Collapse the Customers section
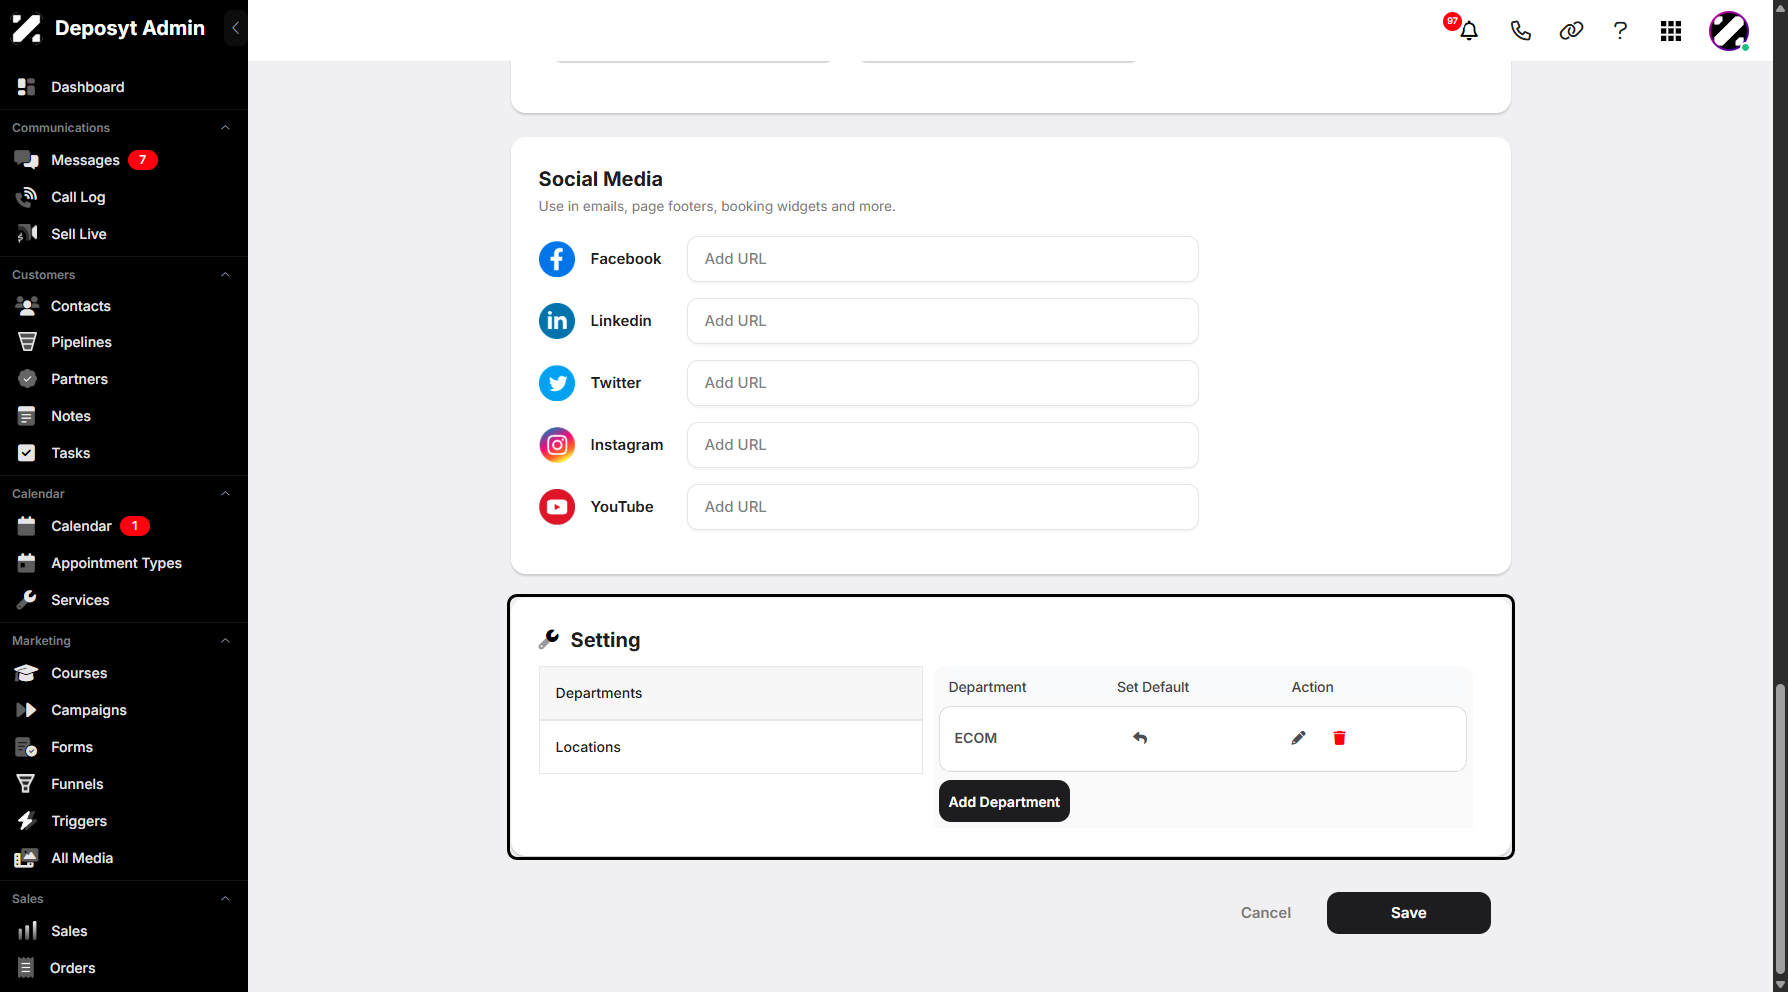This screenshot has width=1788, height=992. point(225,275)
